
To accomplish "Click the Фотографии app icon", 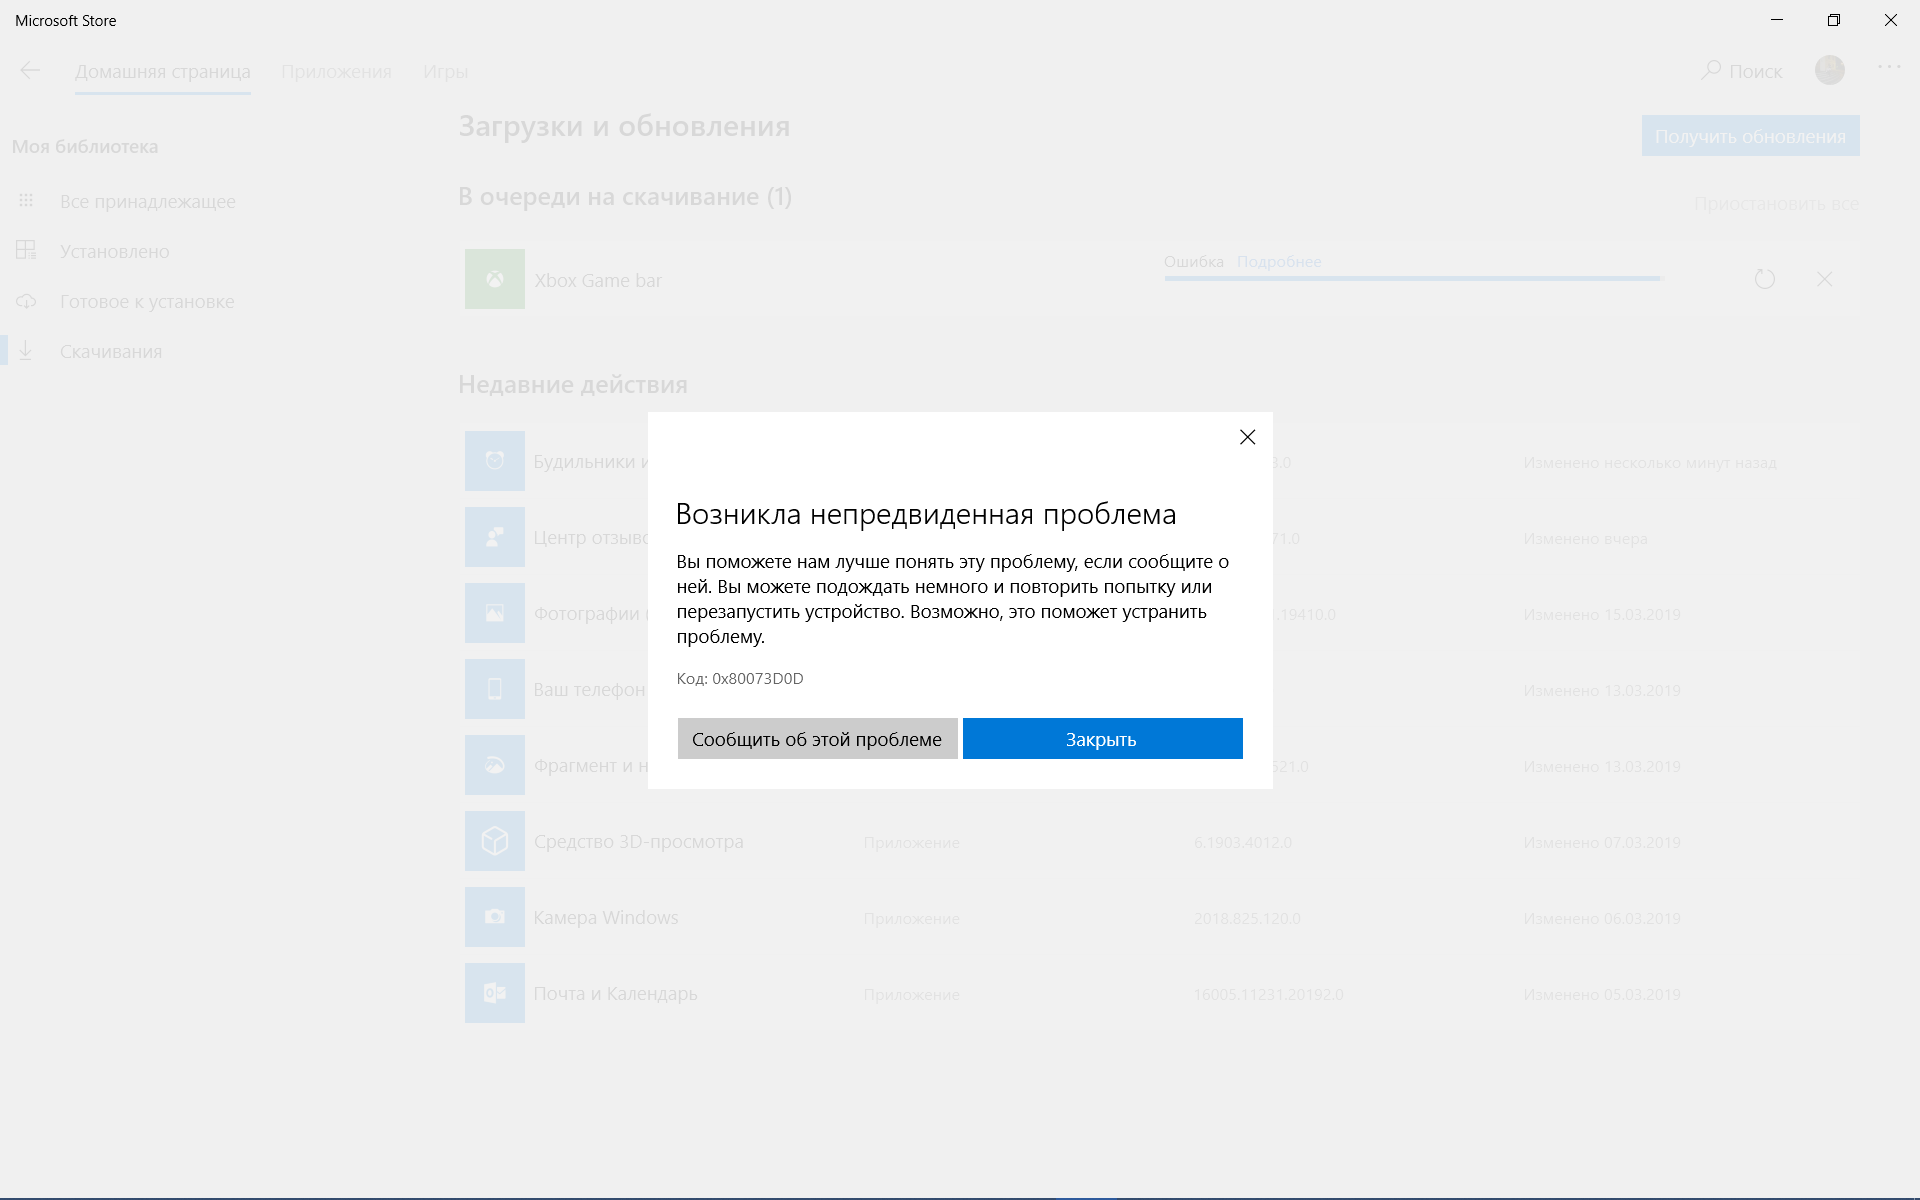I will tap(496, 614).
